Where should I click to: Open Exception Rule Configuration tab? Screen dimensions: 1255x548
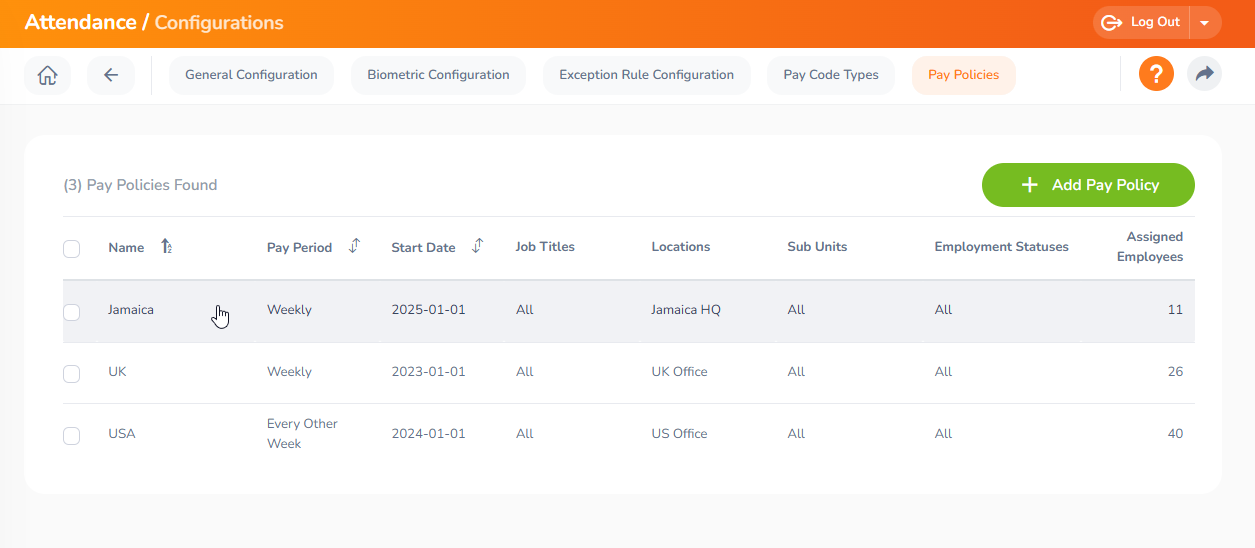646,75
